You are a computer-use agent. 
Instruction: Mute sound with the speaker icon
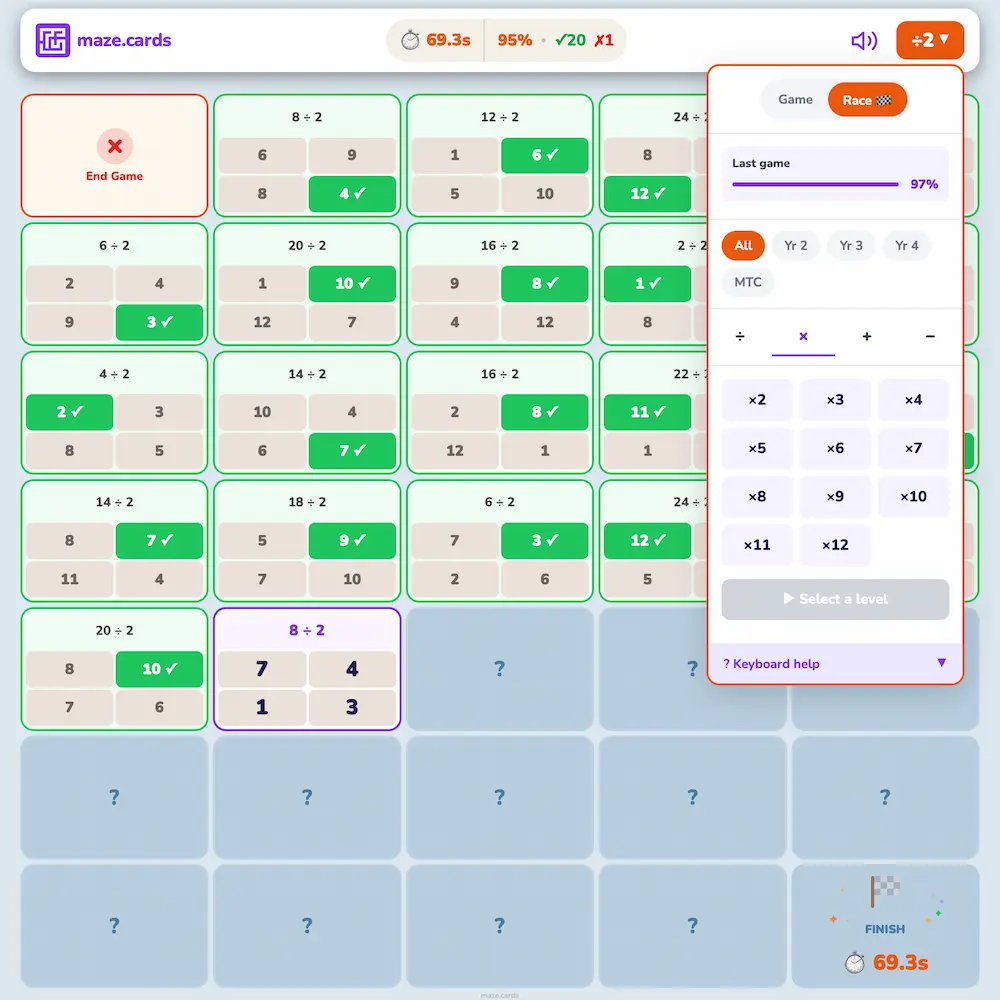pos(863,41)
